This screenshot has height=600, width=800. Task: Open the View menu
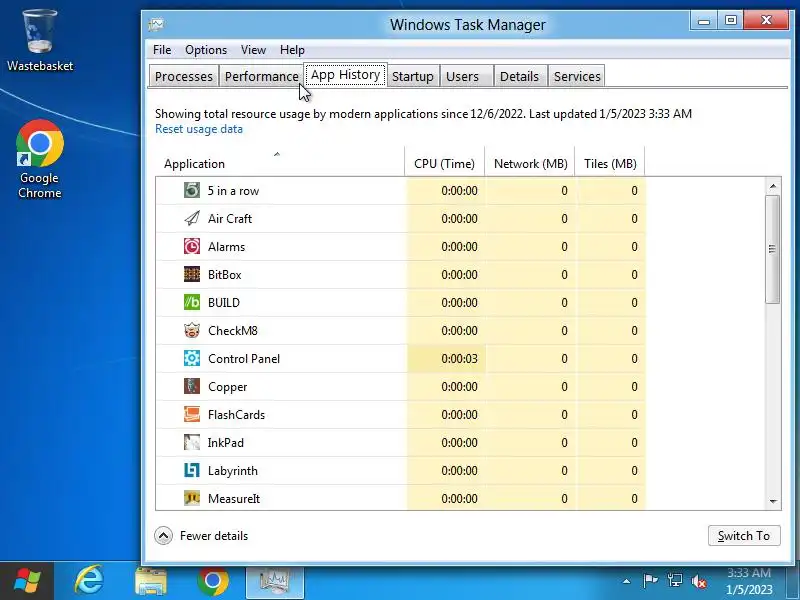click(253, 50)
